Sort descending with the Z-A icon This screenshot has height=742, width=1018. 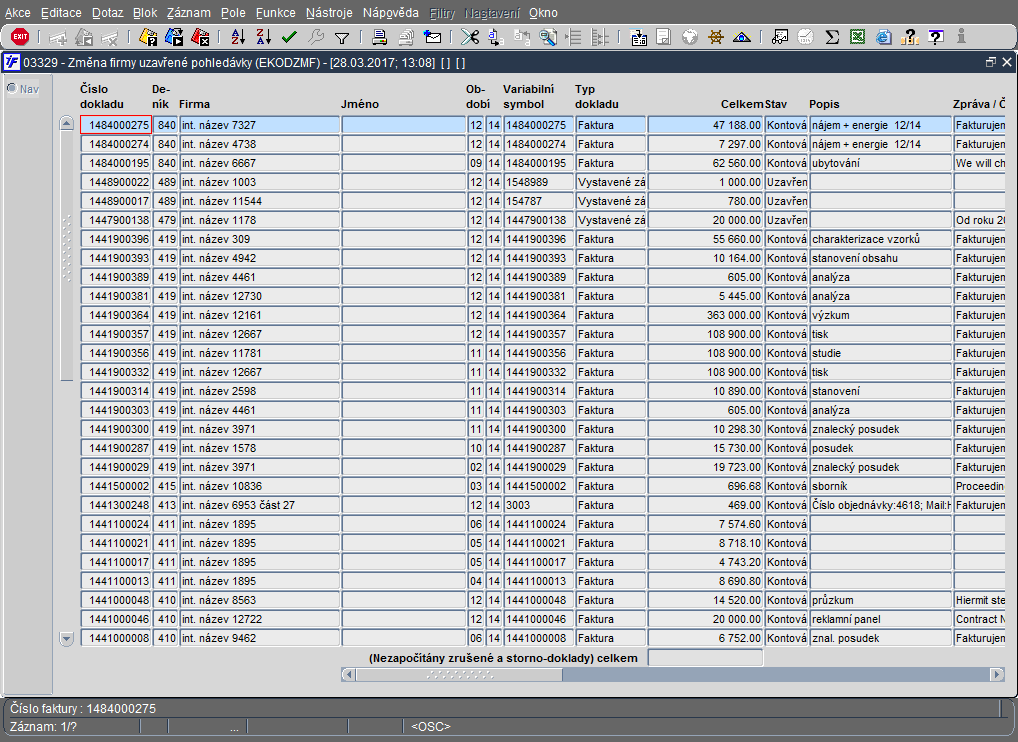[x=263, y=37]
